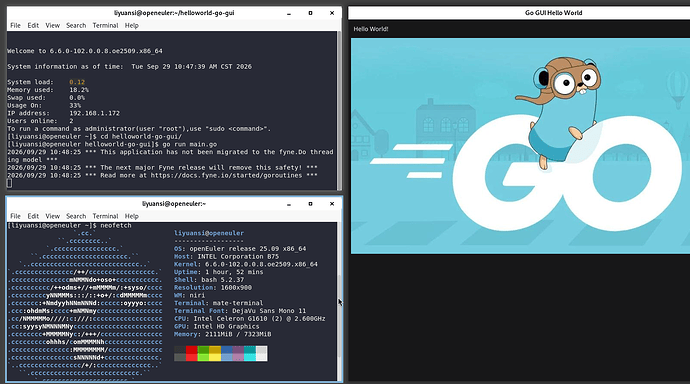The width and height of the screenshot is (690, 384).
Task: Click the terminal cursor block in top terminal
Action: 9,183
